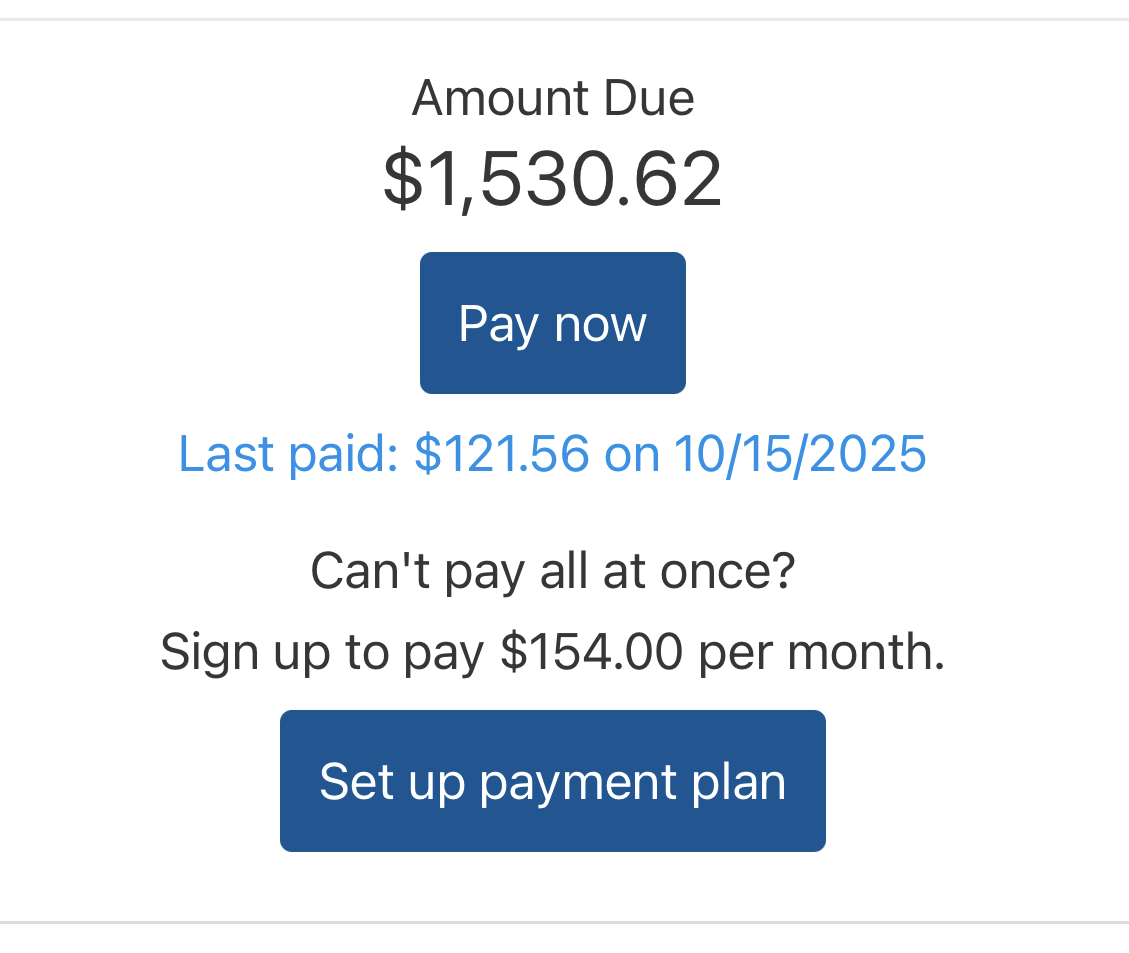Click the "Can't pay all at once?" text

pos(552,572)
